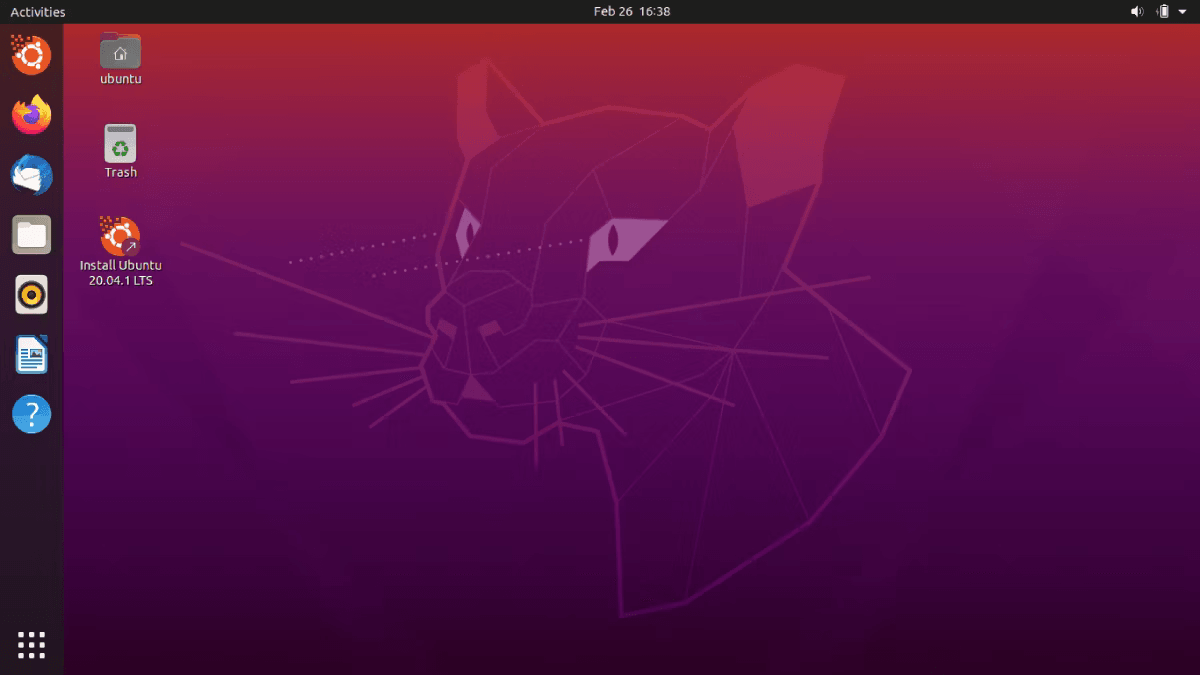This screenshot has width=1200, height=675.
Task: Open the Files file manager
Action: [31, 235]
